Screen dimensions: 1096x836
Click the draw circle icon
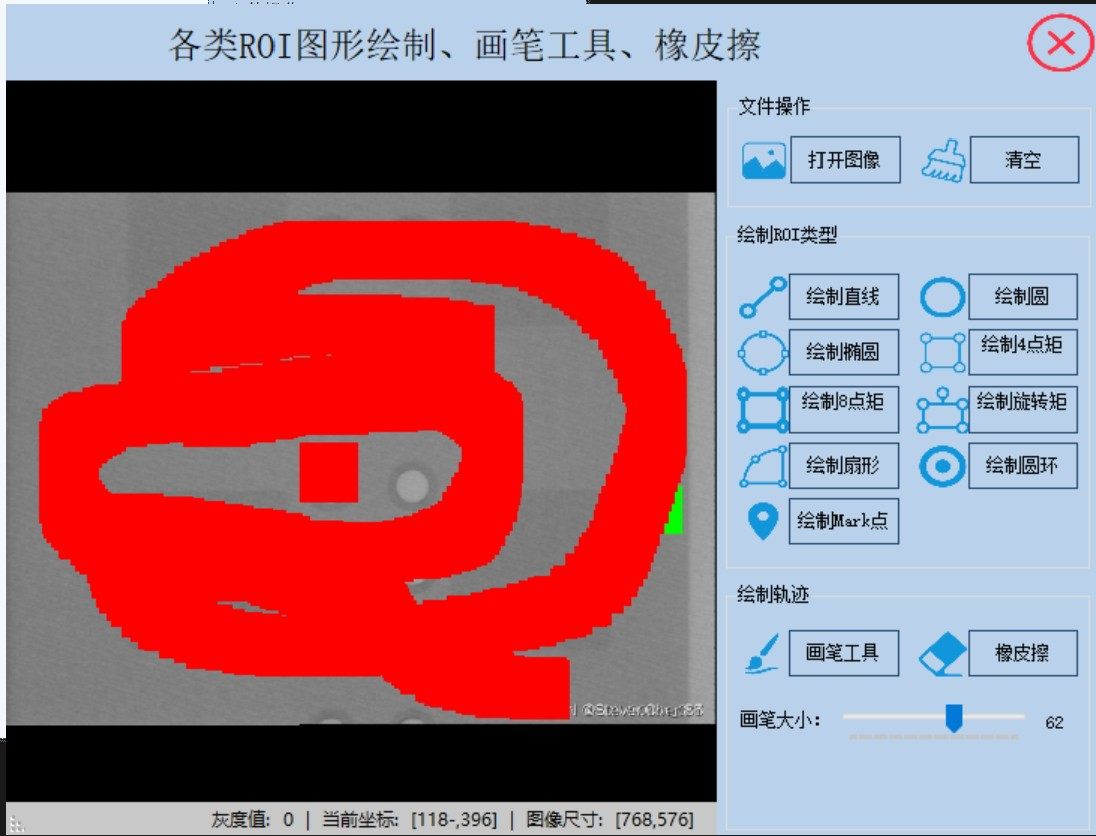pos(942,297)
